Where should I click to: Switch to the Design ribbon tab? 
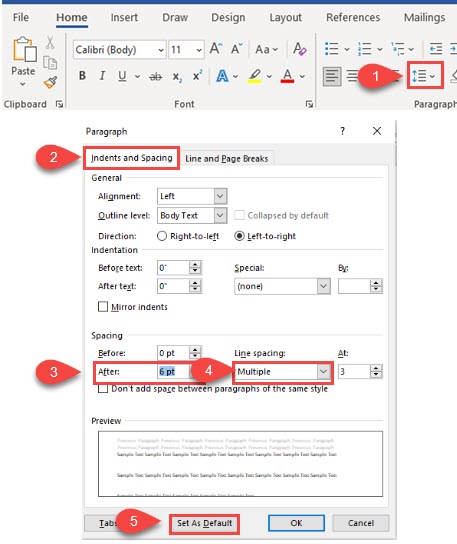click(x=228, y=17)
